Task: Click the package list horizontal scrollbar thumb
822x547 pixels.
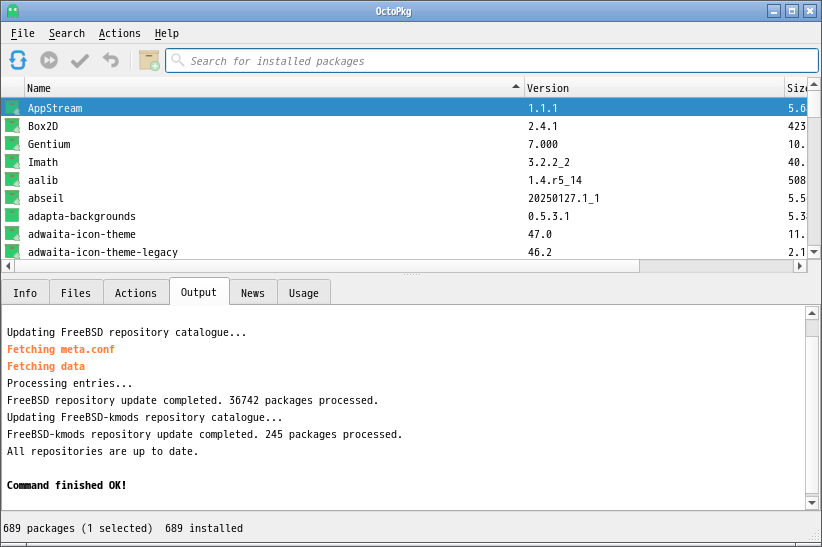Action: pos(327,266)
